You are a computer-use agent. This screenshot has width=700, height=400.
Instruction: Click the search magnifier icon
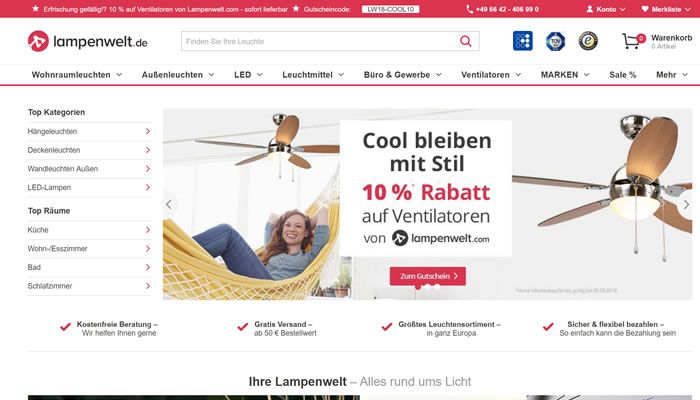click(x=465, y=41)
